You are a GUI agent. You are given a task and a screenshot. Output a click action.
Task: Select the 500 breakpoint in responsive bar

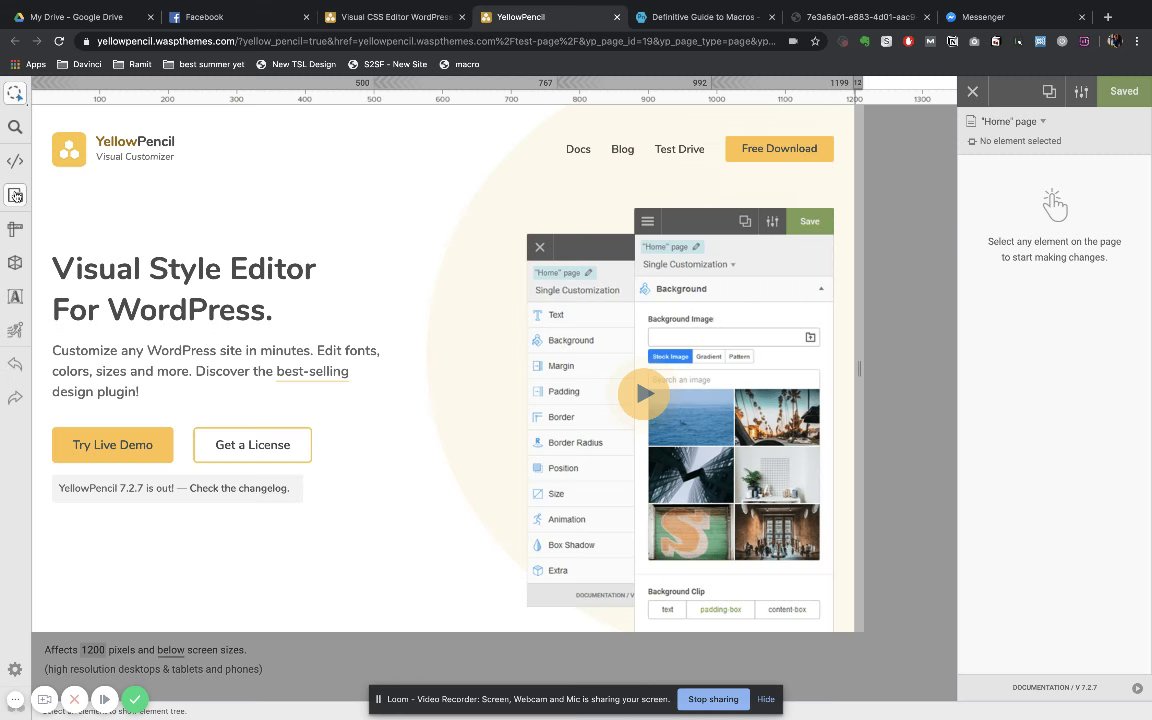[362, 83]
